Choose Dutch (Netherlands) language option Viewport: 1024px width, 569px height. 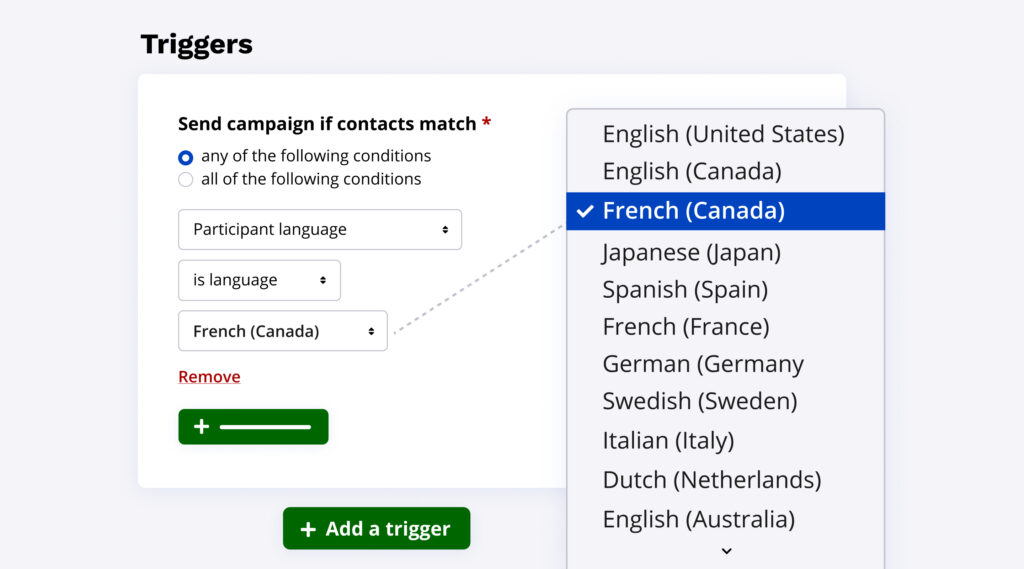coord(712,480)
